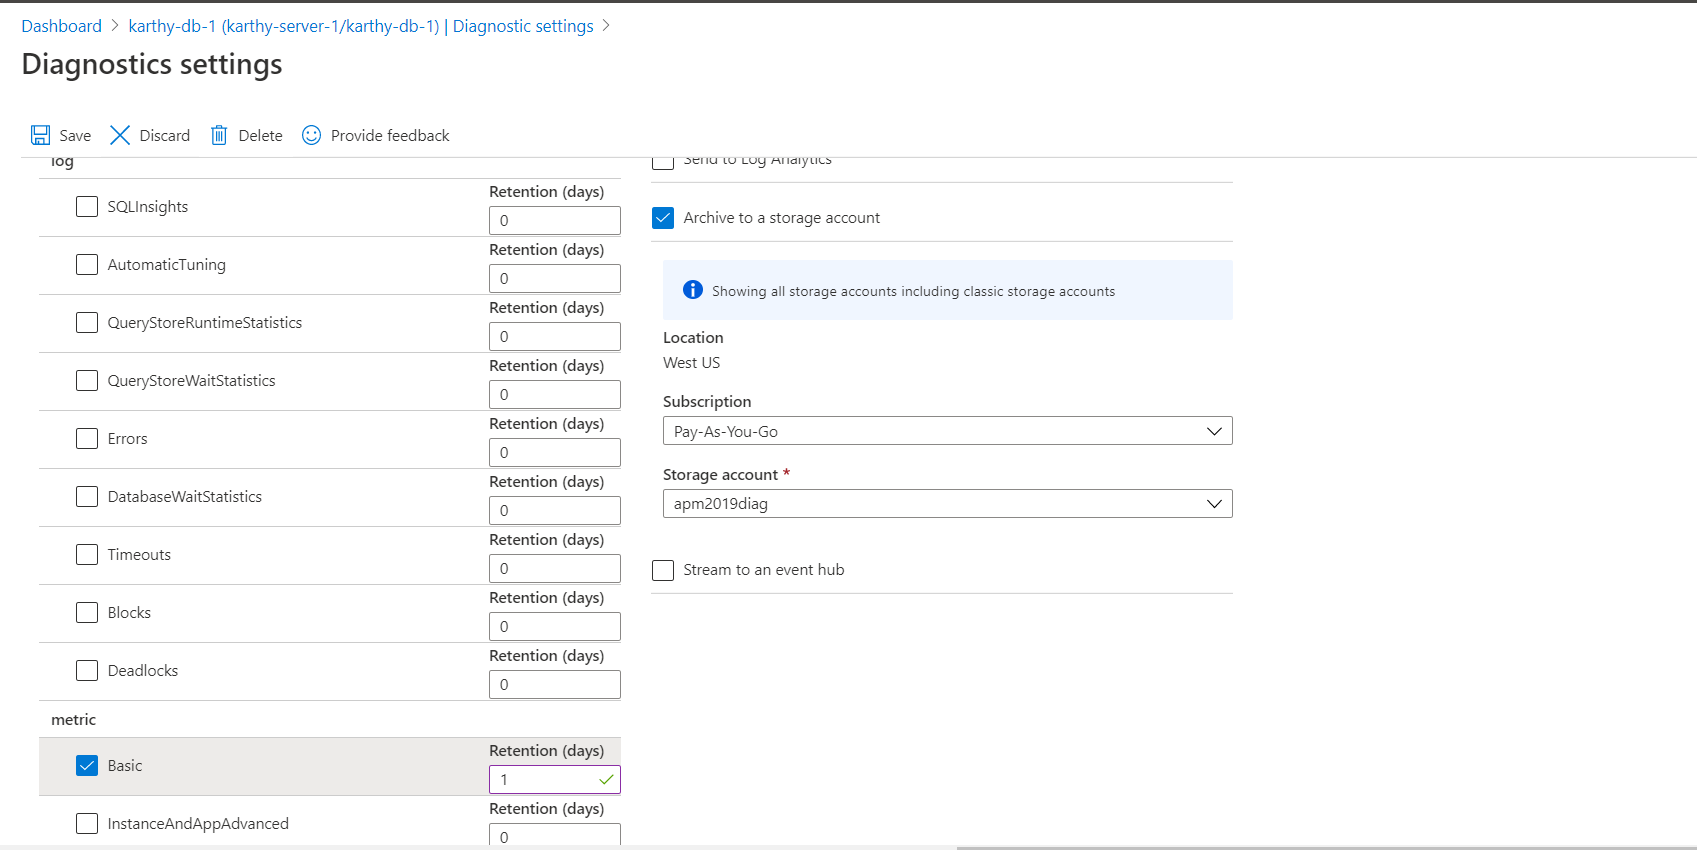The image size is (1697, 850).
Task: Click the Errors retention days field
Action: tap(554, 453)
